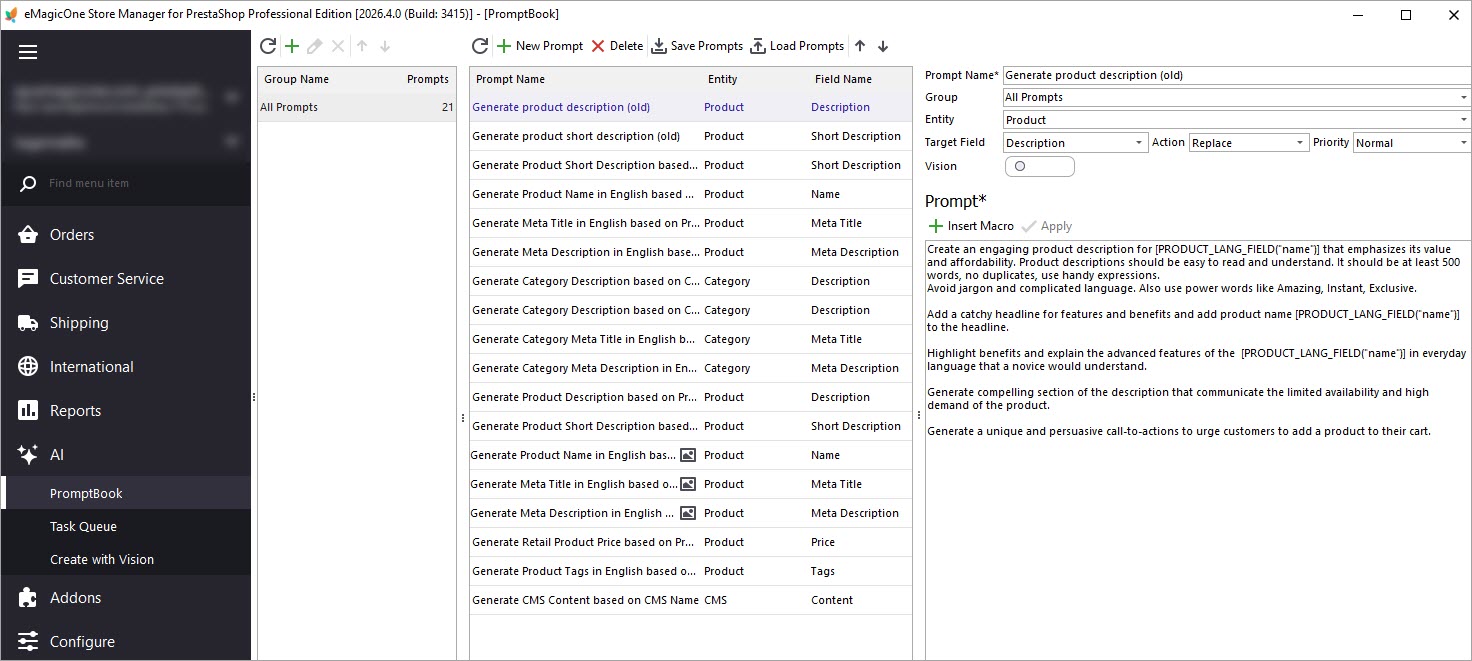This screenshot has height=661, width=1472.
Task: Sort by Prompt Name column header
Action: point(584,79)
